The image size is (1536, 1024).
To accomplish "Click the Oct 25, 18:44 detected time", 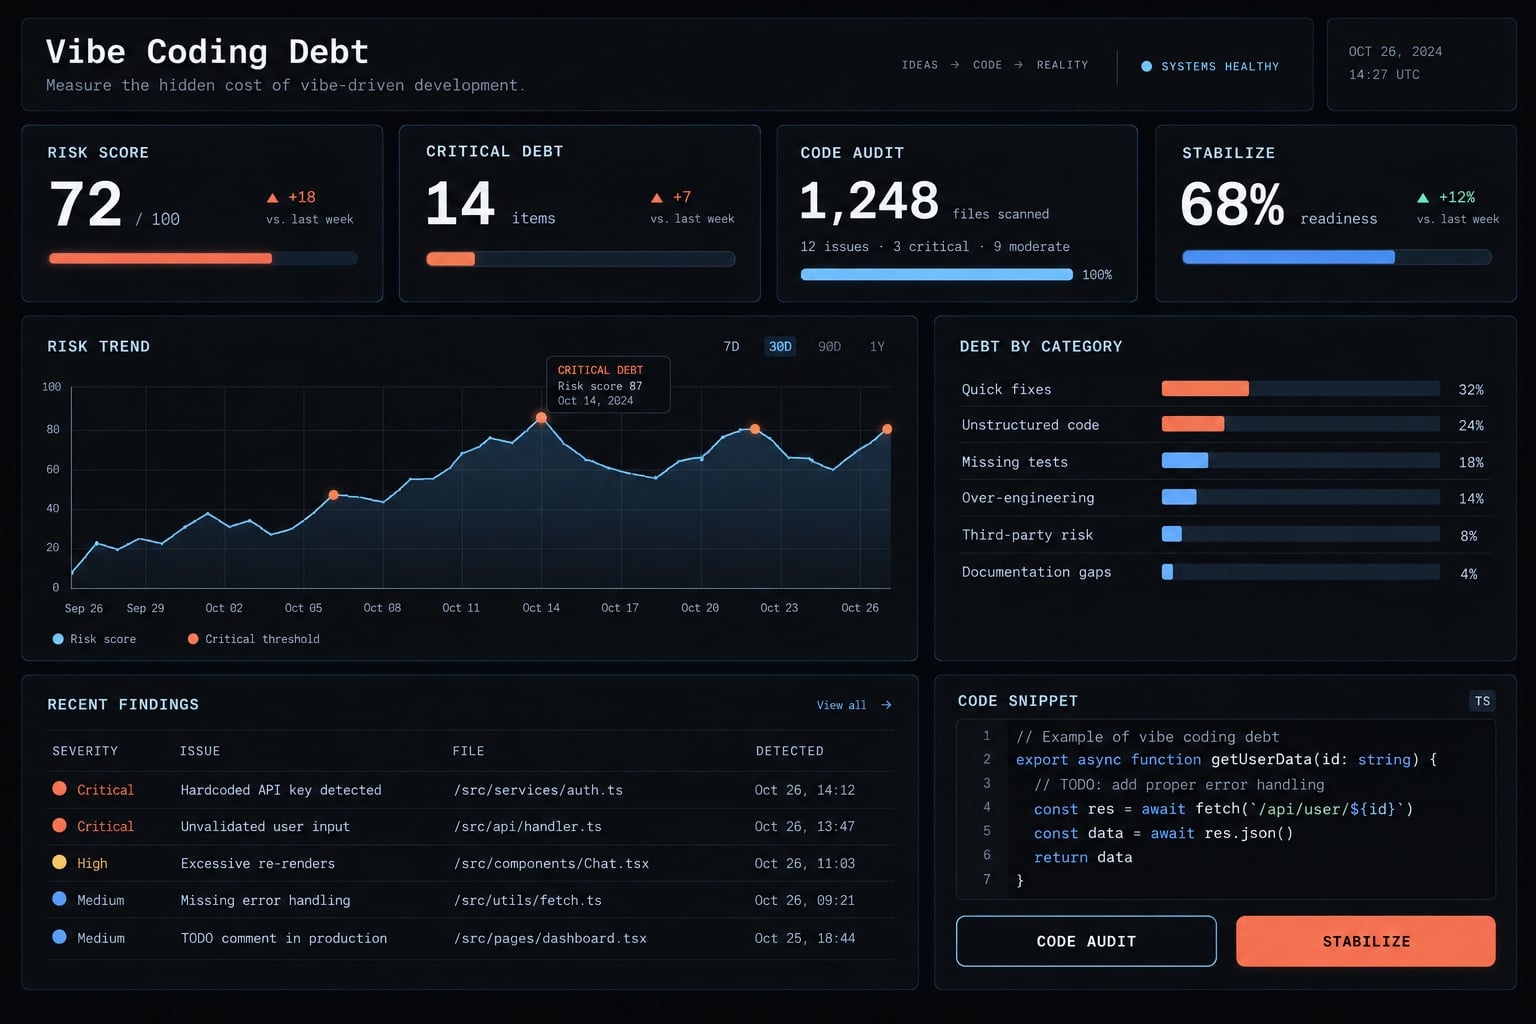I will [x=805, y=939].
